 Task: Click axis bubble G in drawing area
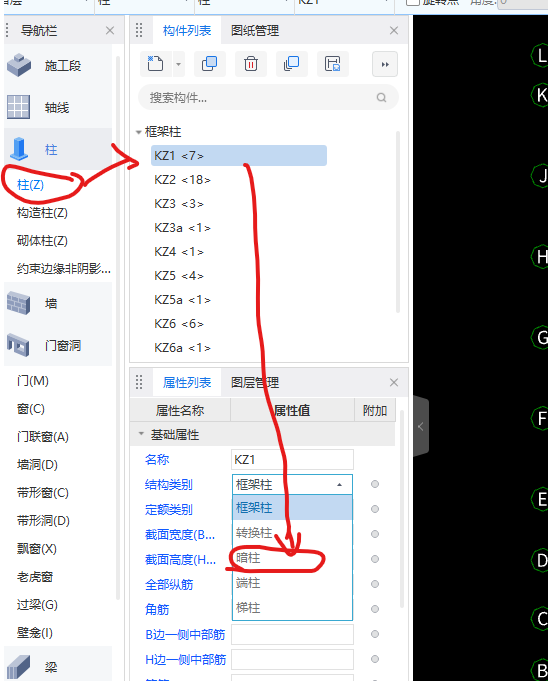click(x=540, y=337)
